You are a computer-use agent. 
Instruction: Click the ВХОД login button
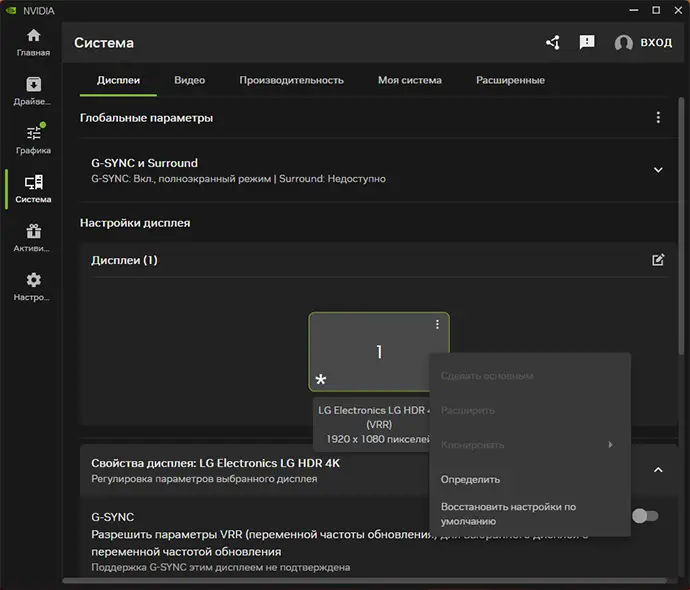[x=656, y=43]
